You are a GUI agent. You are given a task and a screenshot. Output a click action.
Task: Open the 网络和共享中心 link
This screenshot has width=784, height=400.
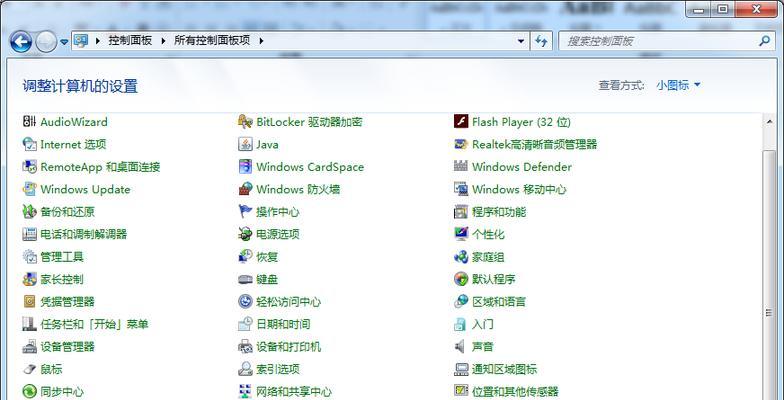[x=294, y=392]
